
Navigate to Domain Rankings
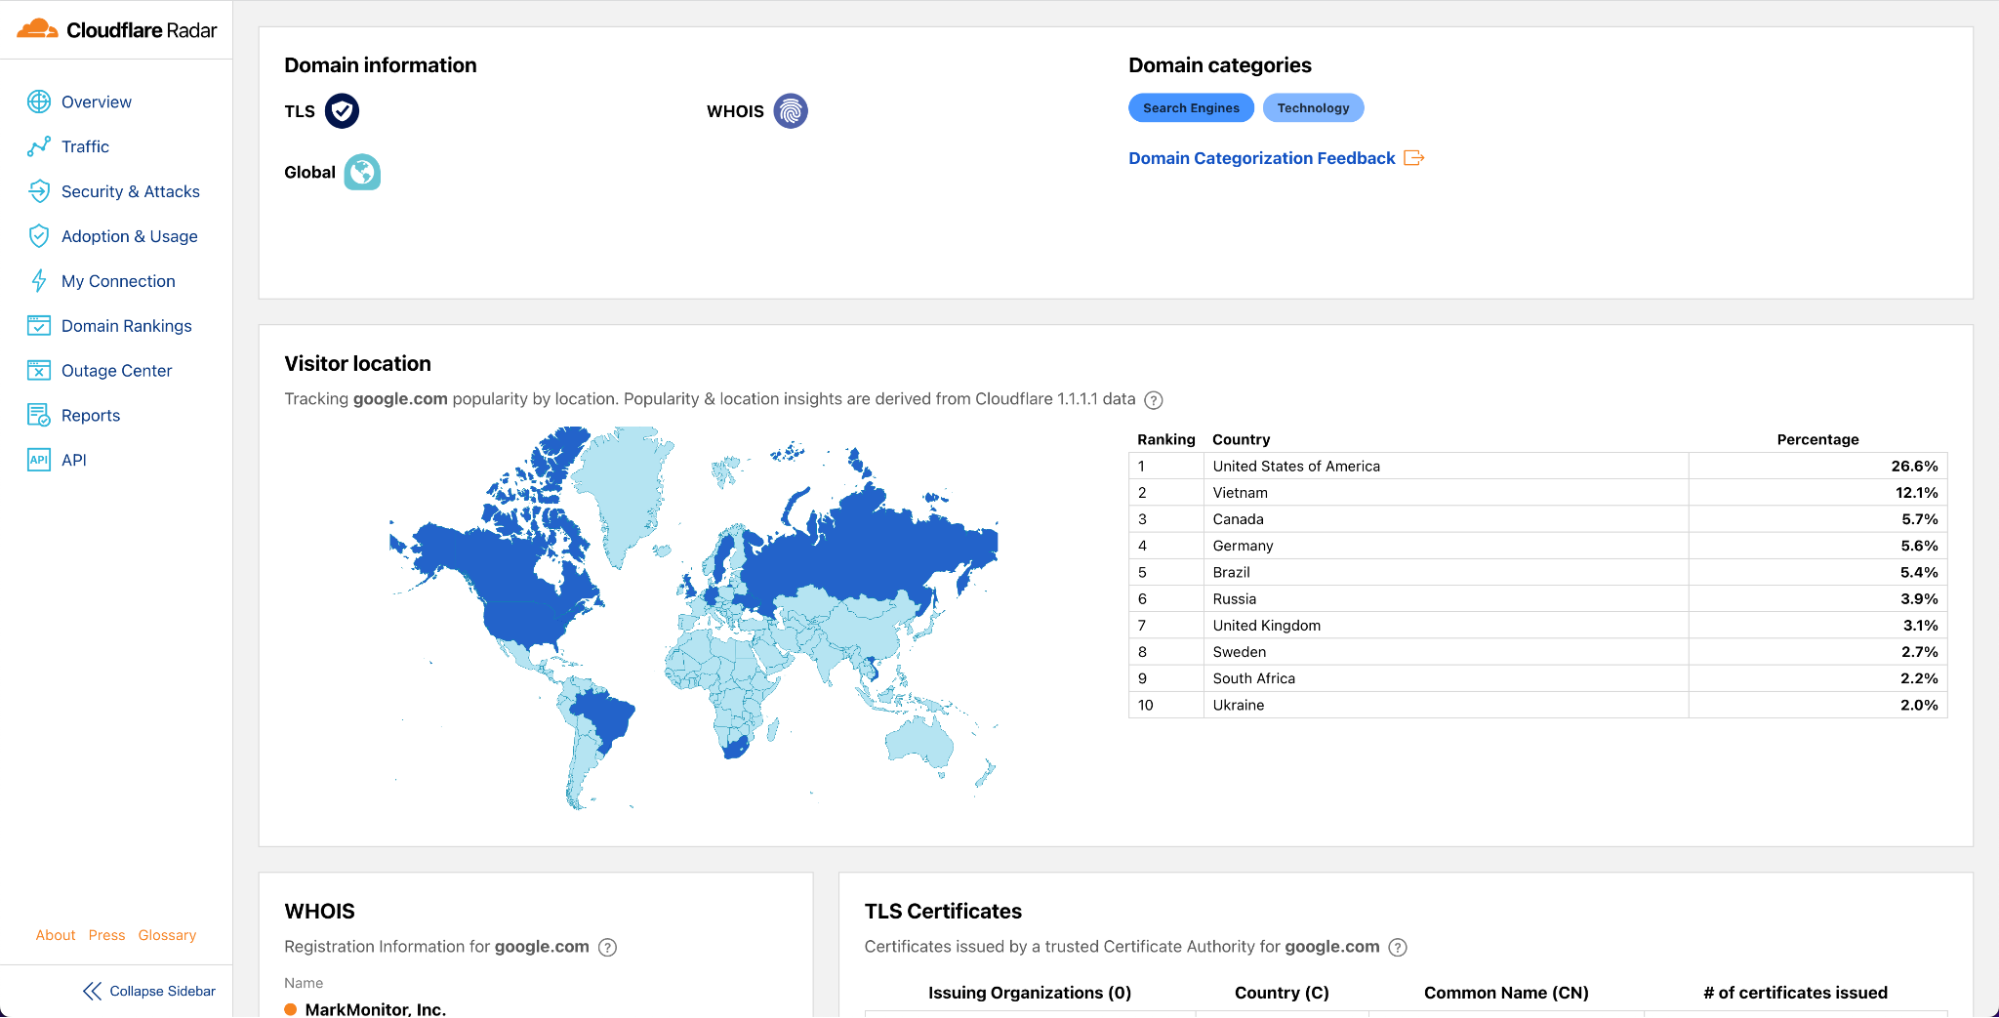click(x=126, y=326)
